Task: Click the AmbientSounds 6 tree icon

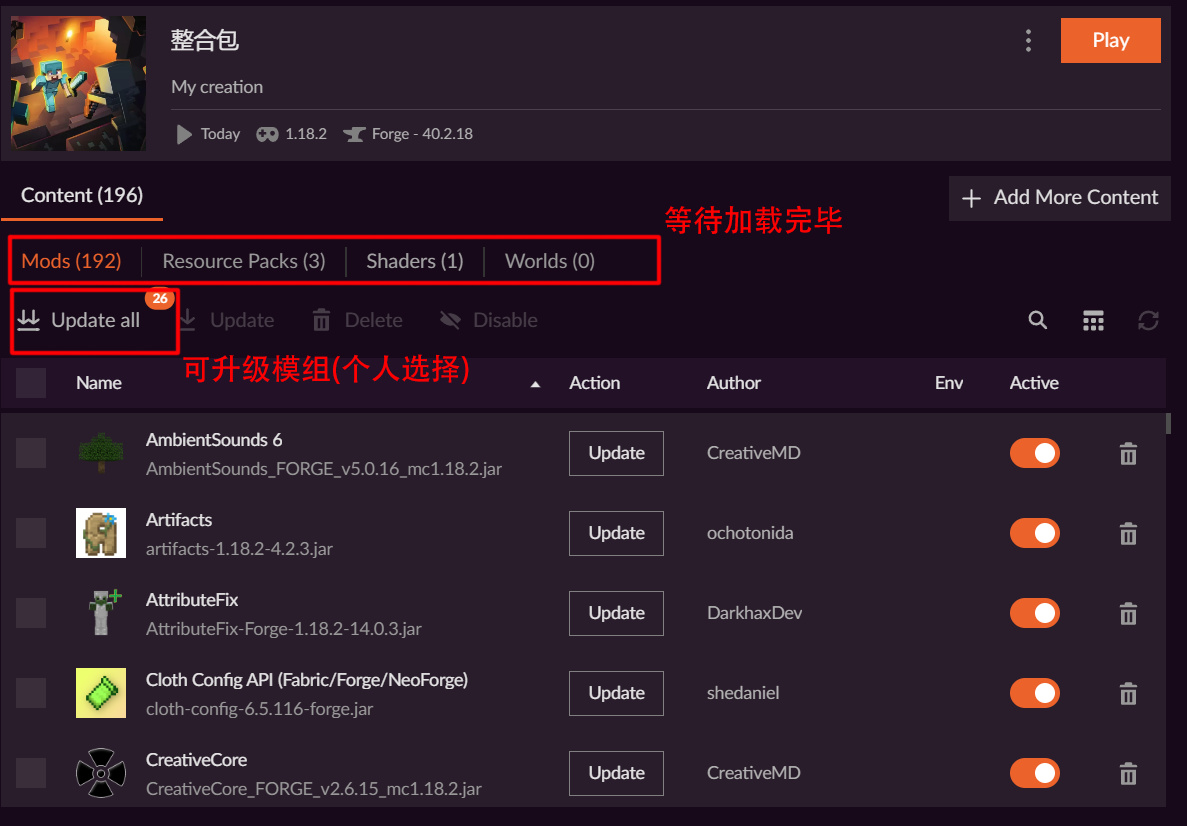Action: 101,453
